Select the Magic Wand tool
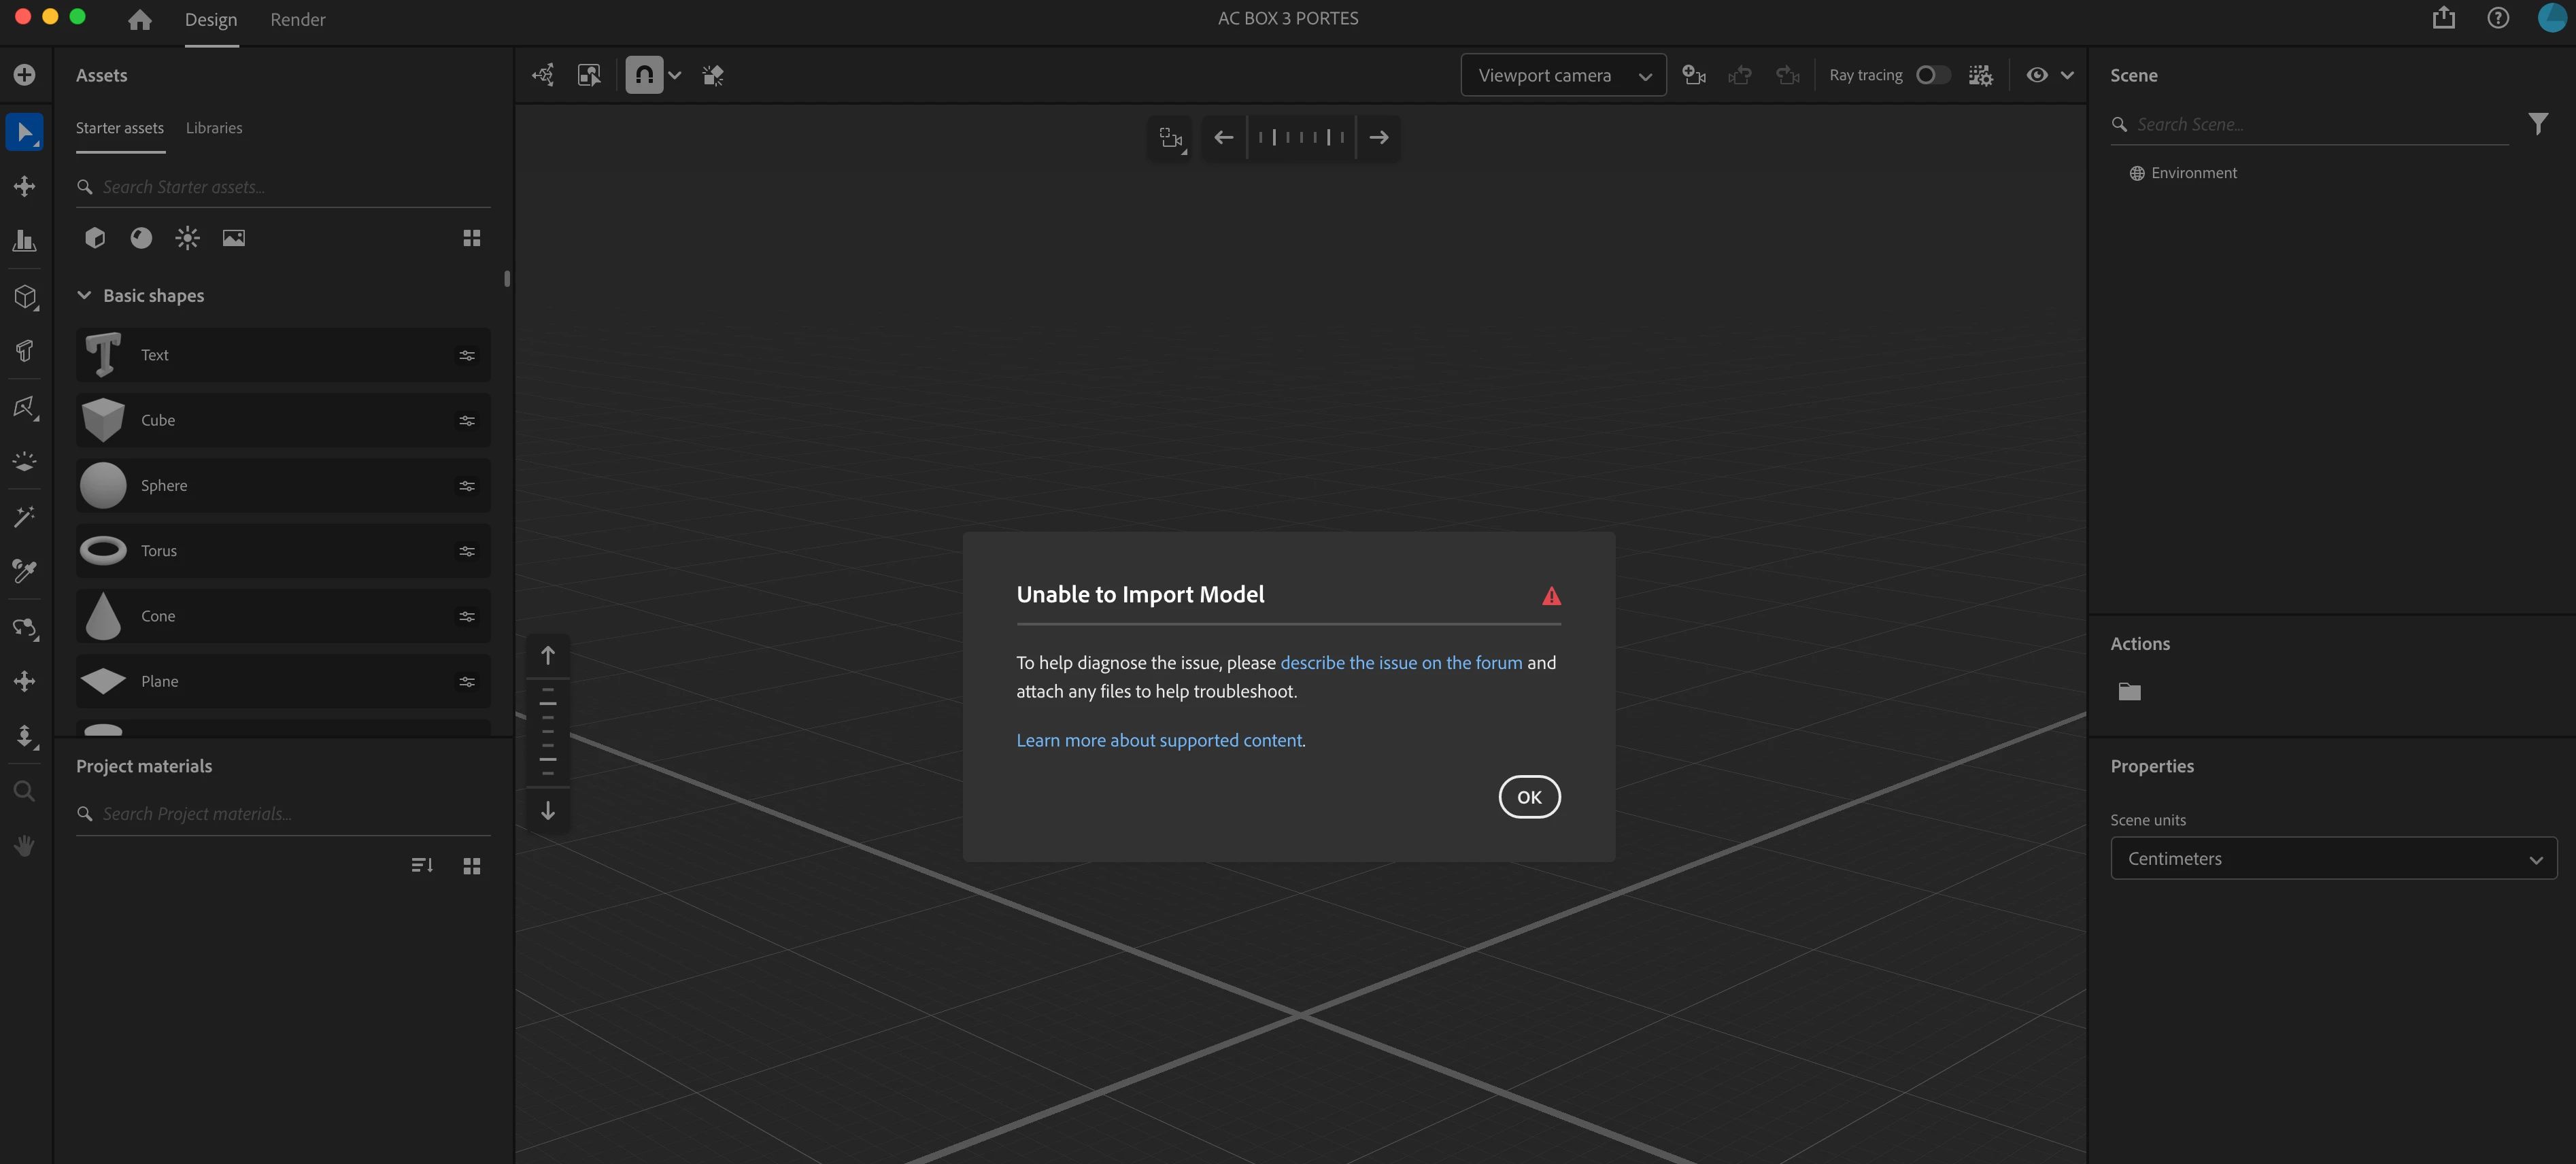This screenshot has height=1164, width=2576. click(x=25, y=516)
